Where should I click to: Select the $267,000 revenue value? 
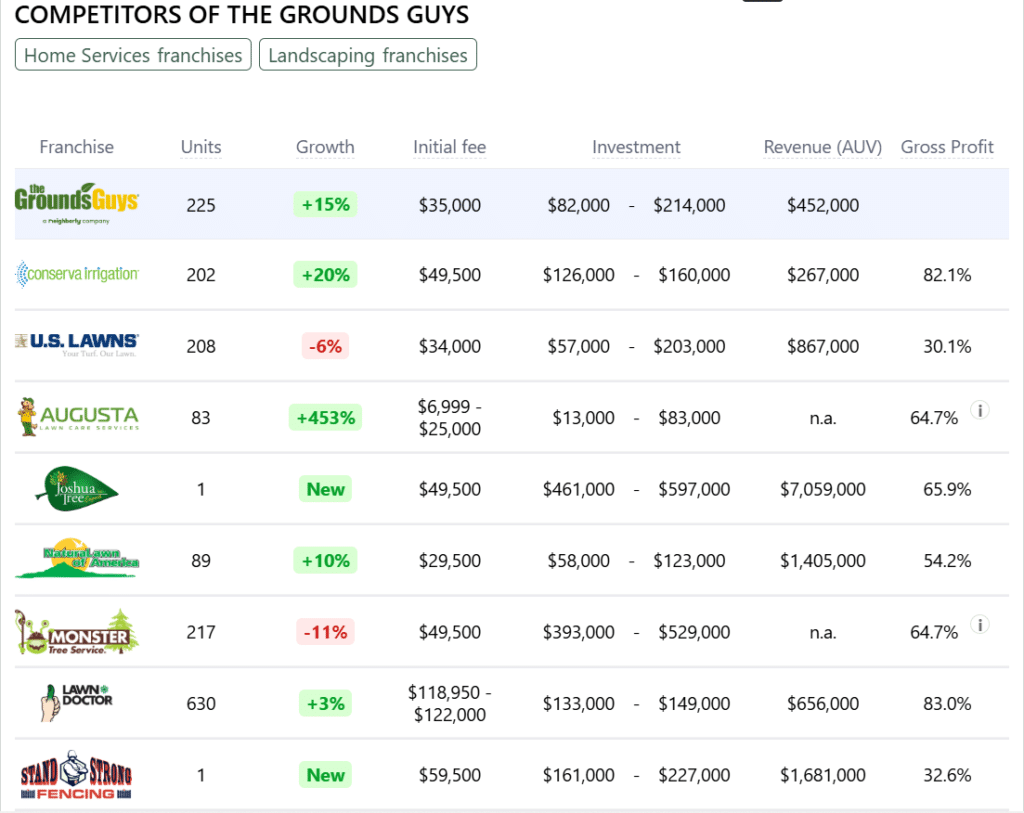tap(823, 275)
